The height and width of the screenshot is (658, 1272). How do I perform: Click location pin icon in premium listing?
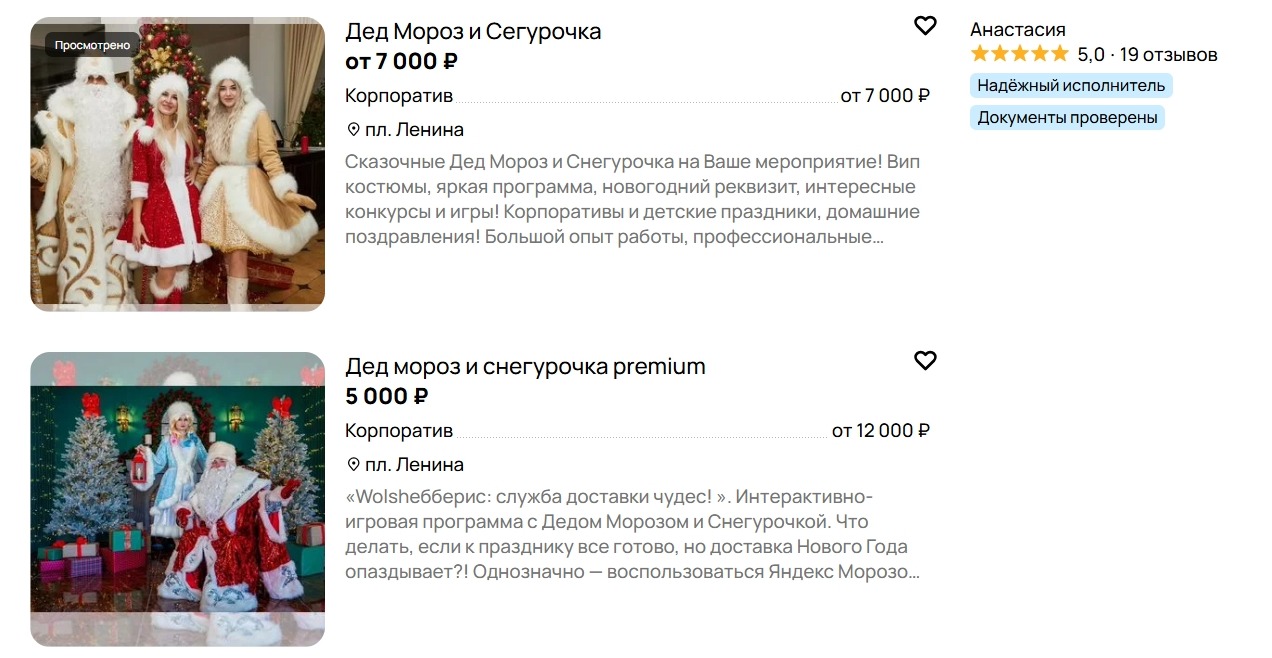tap(353, 465)
